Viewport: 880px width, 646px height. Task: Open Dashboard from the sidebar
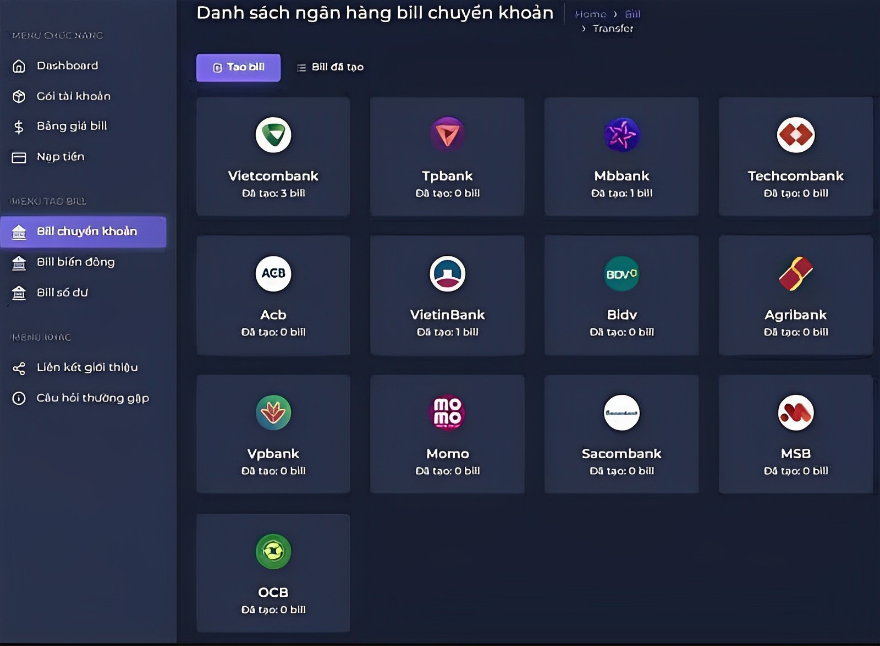(x=67, y=66)
